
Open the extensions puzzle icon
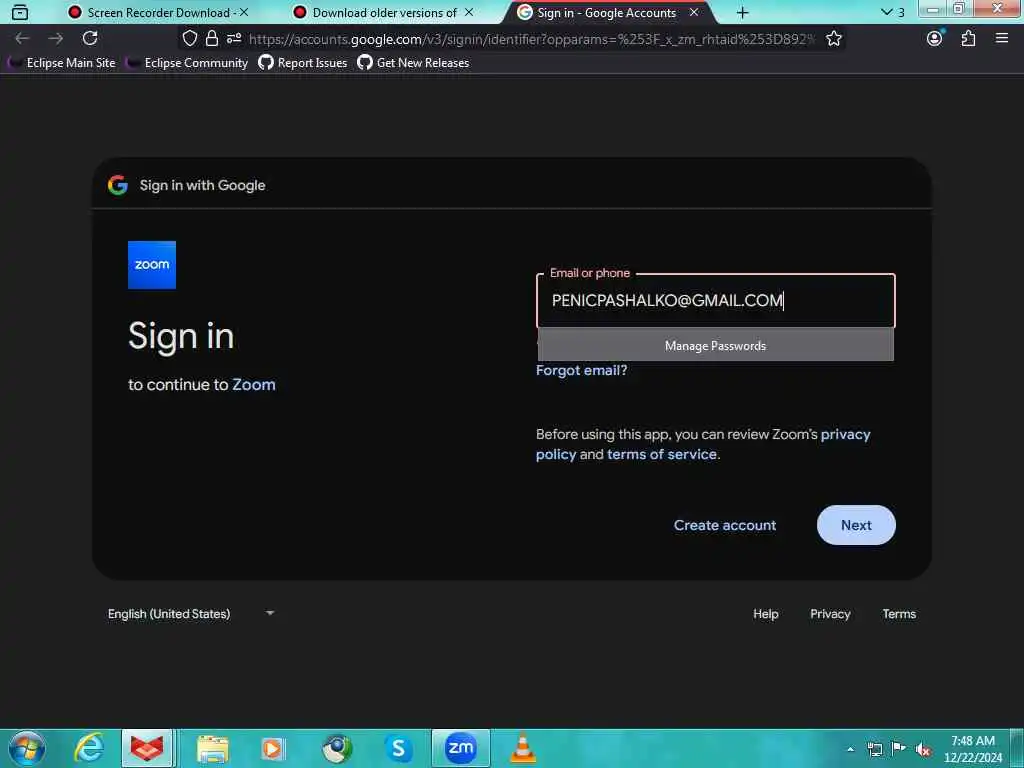[968, 39]
